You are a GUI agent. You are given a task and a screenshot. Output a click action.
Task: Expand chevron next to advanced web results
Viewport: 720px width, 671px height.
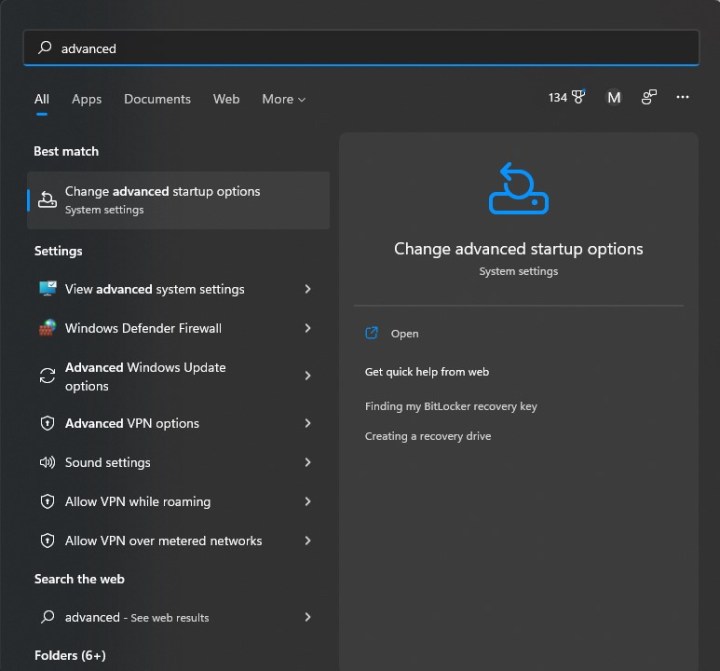[x=307, y=617]
